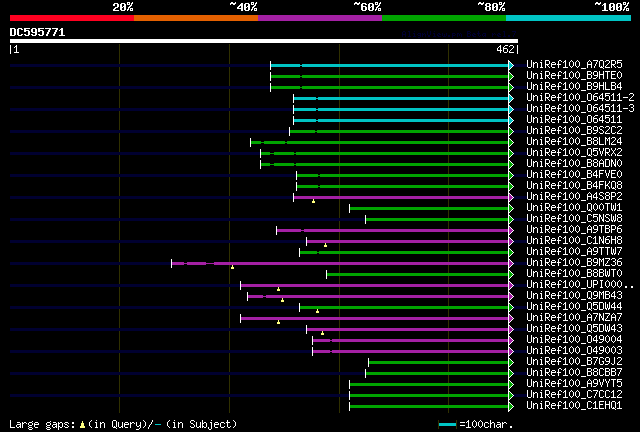Screen dimensions: 640x432
Task: Pick the UniRef100_B8BWT0 hit name
Action: point(574,274)
